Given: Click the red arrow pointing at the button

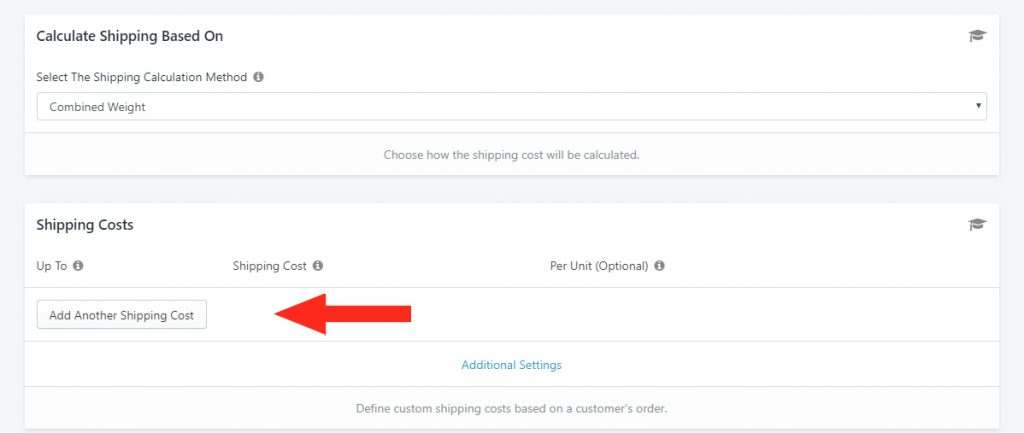Looking at the screenshot, I should tap(342, 314).
